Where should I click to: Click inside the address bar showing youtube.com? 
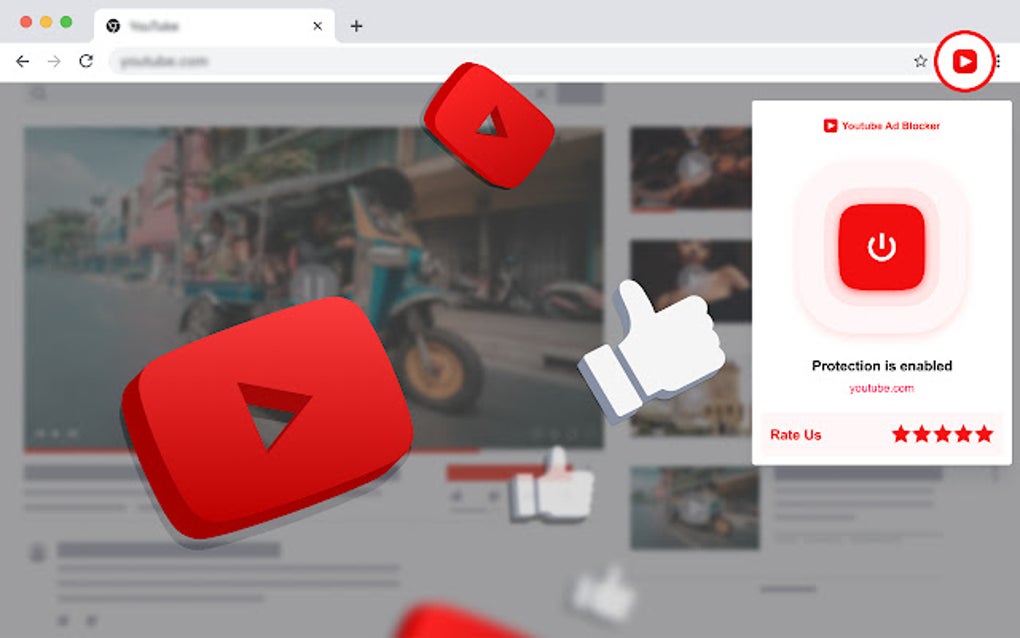pyautogui.click(x=200, y=61)
